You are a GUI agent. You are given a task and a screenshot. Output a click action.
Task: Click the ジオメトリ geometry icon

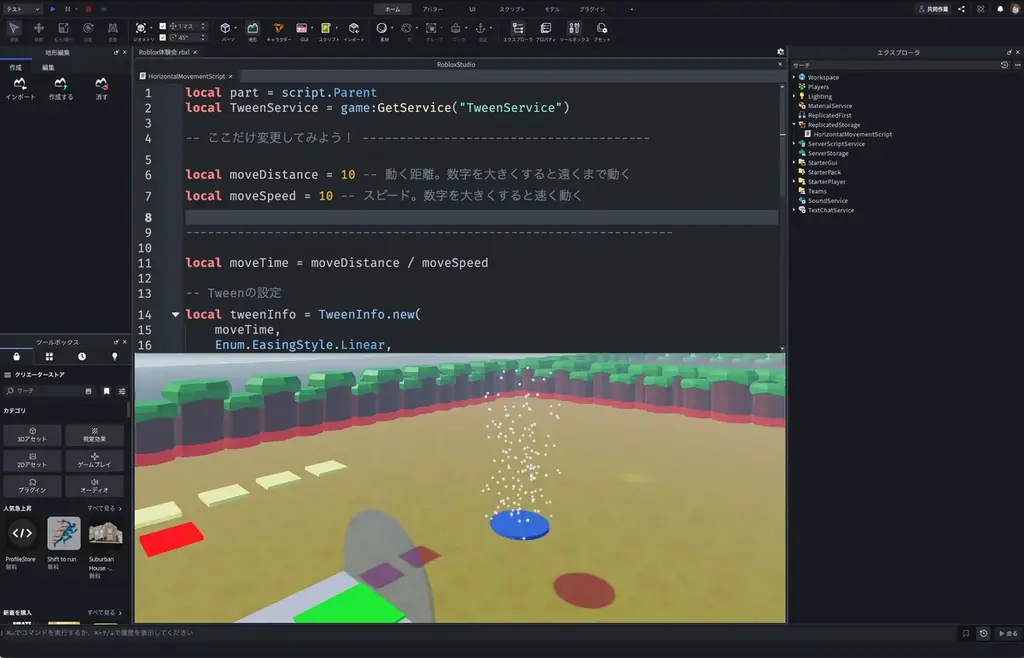(141, 29)
